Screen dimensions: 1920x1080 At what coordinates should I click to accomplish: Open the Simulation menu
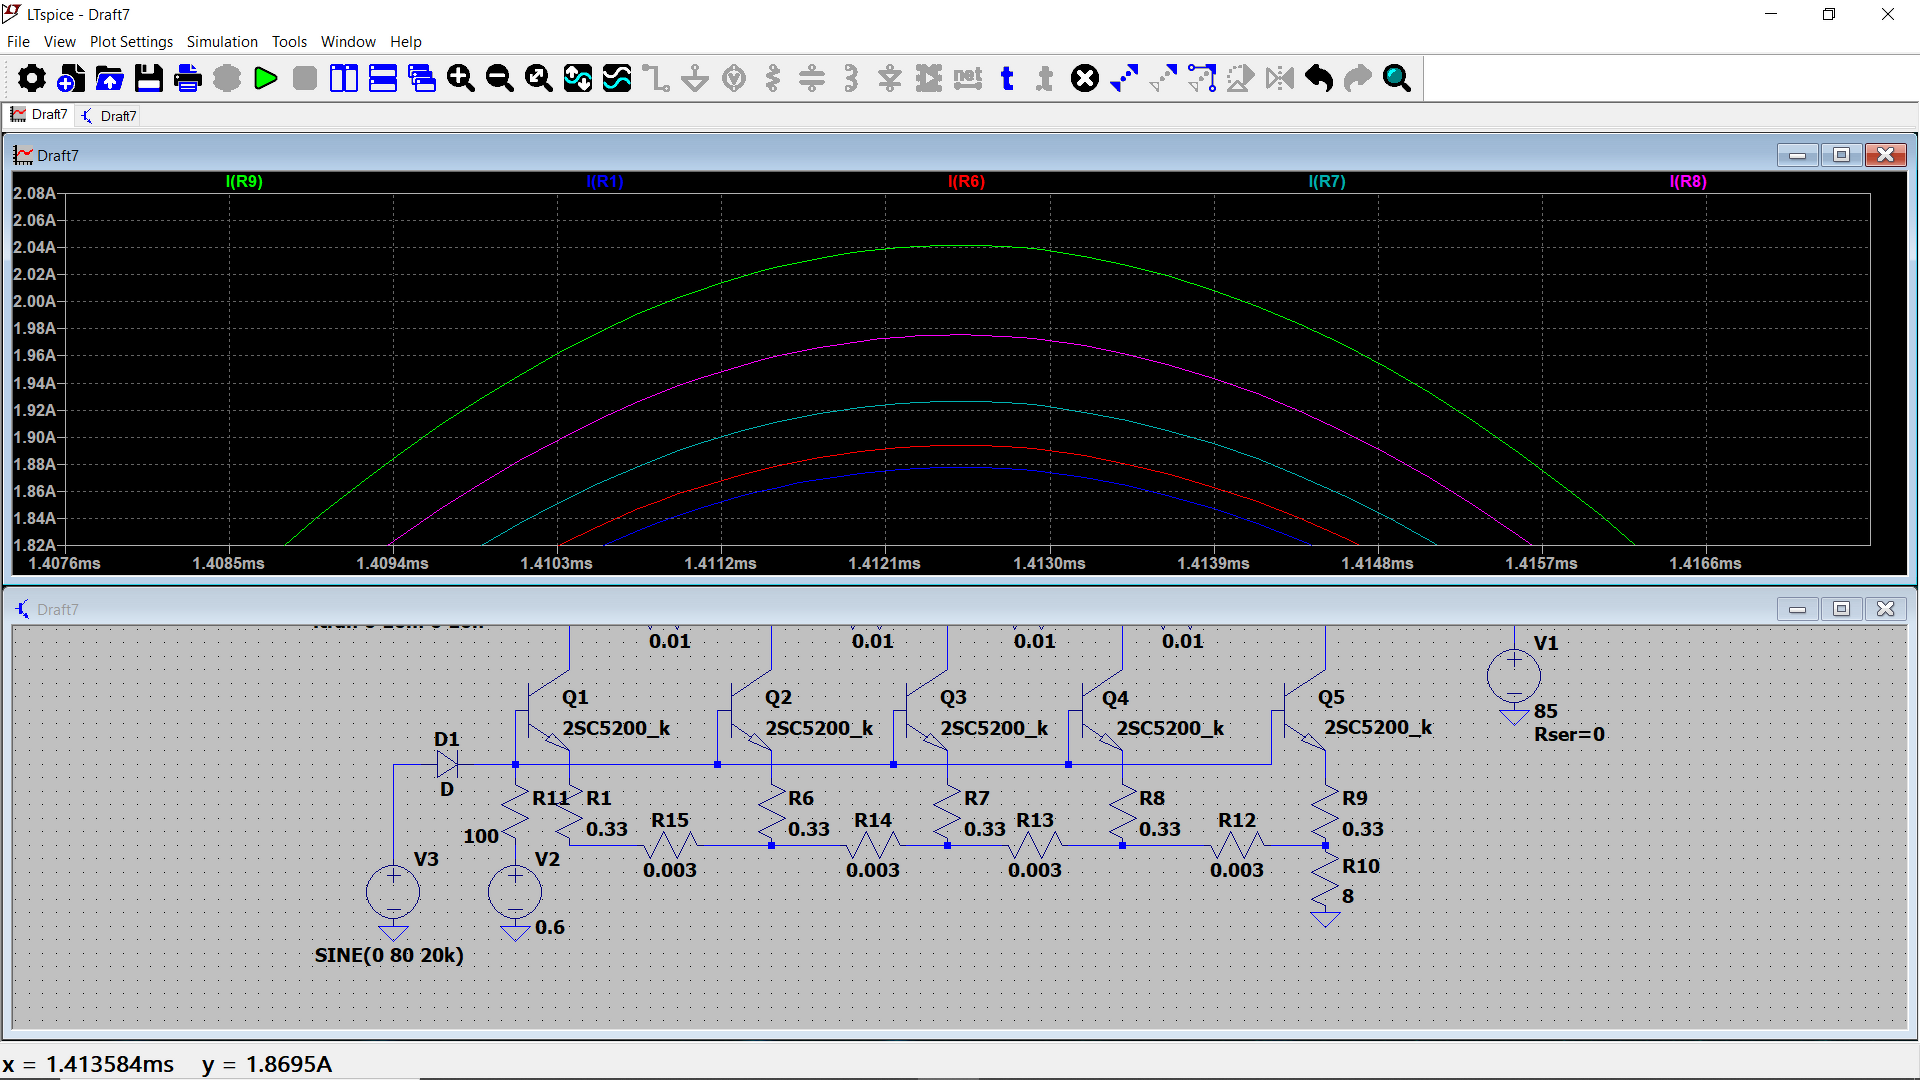tap(222, 42)
